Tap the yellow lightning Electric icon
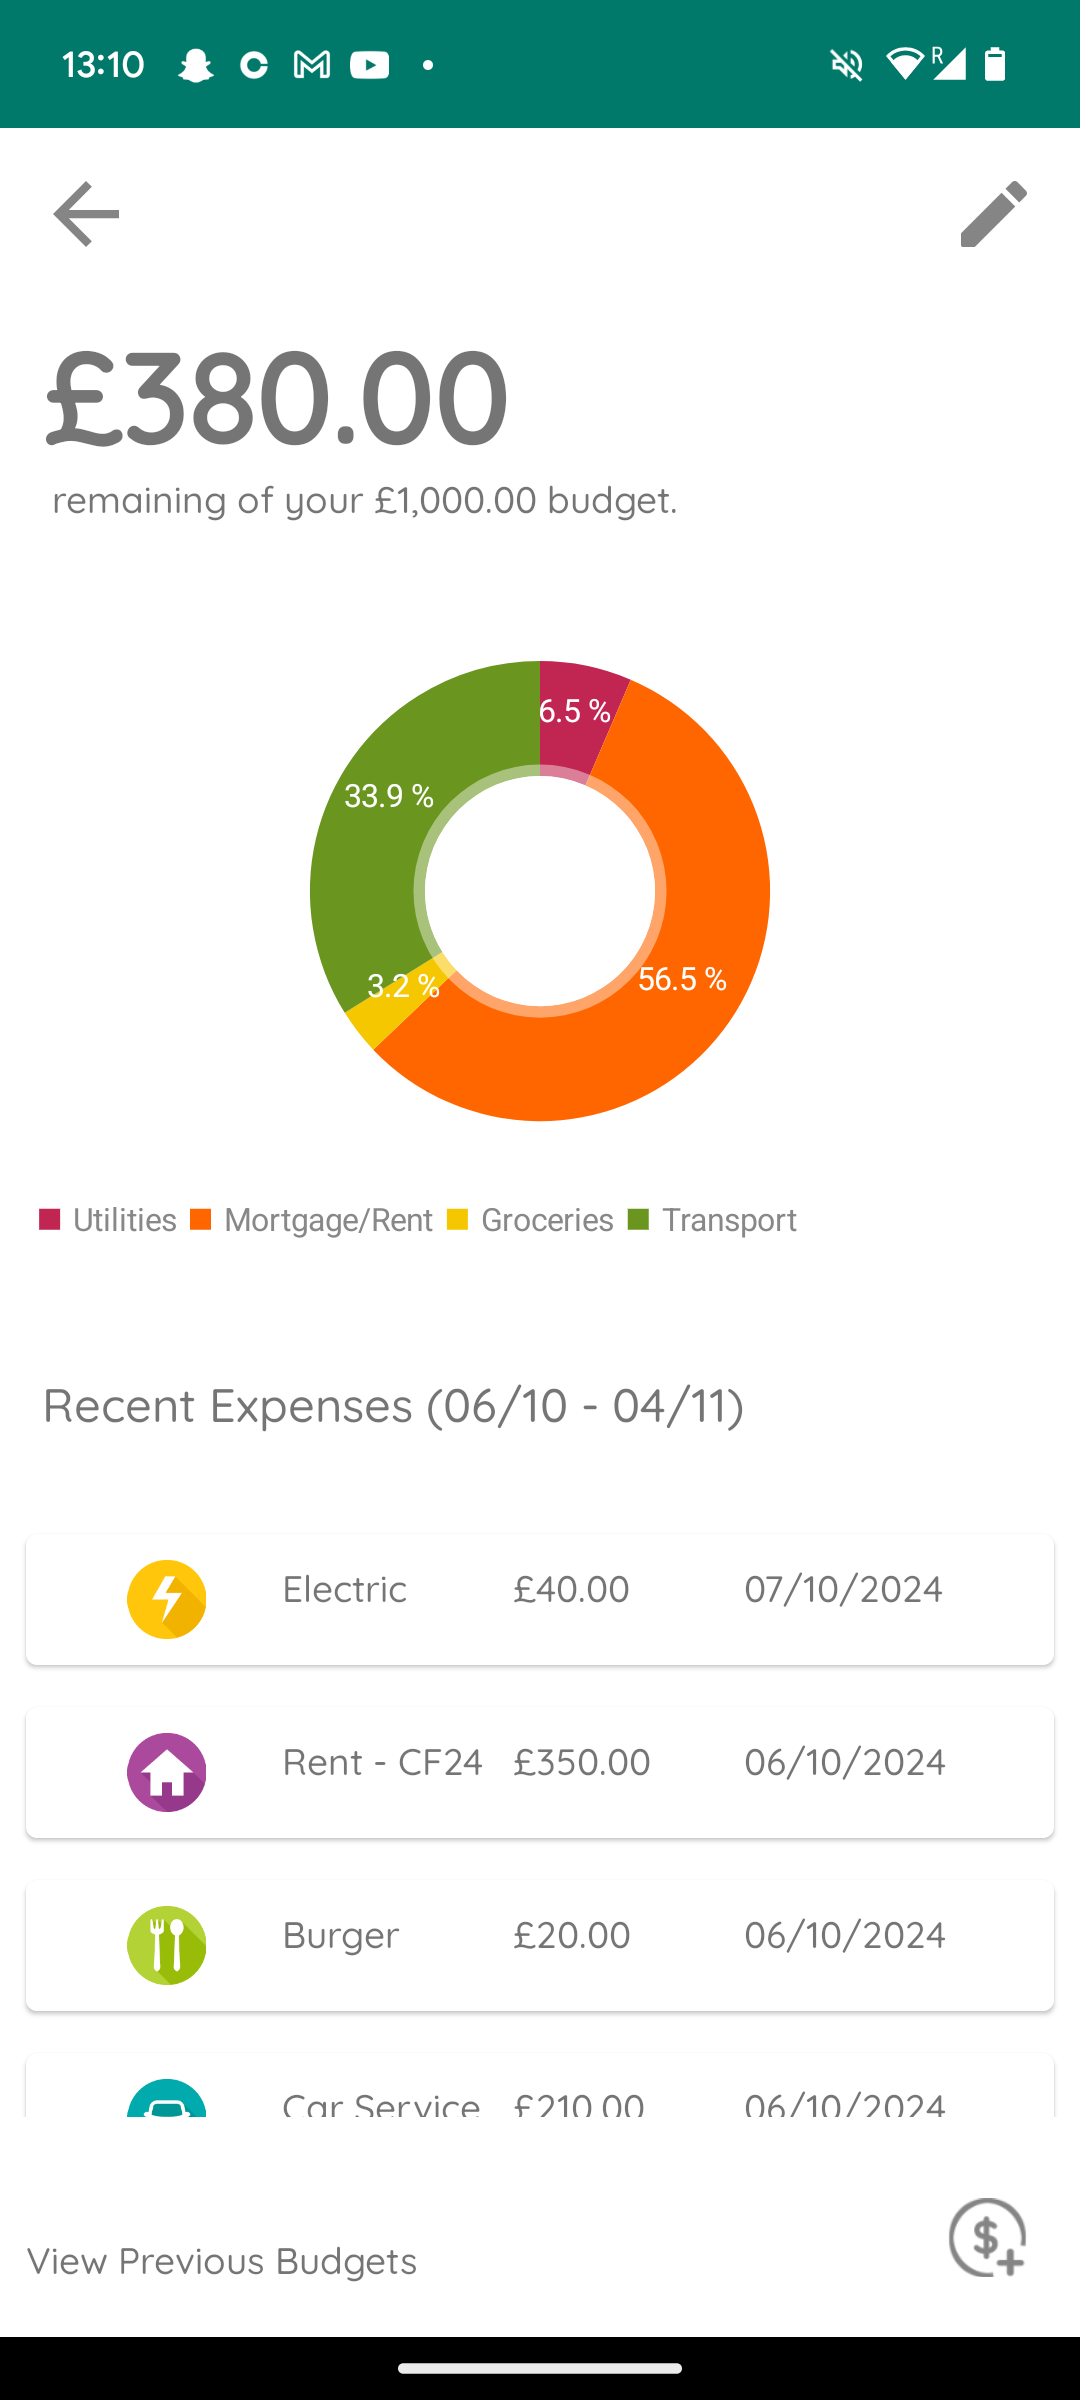 point(167,1599)
